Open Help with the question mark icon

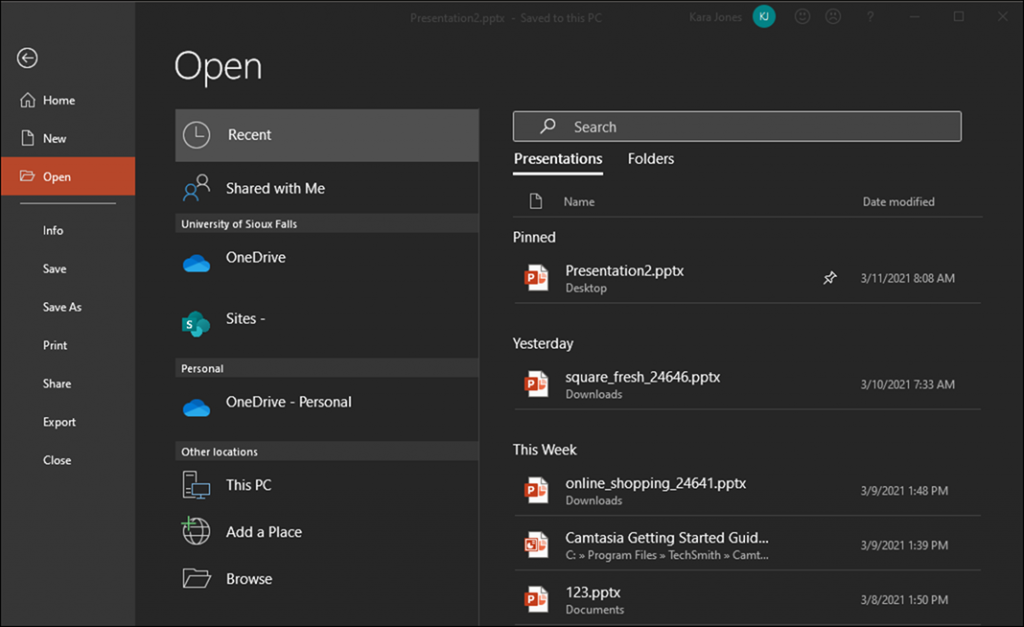pos(870,17)
